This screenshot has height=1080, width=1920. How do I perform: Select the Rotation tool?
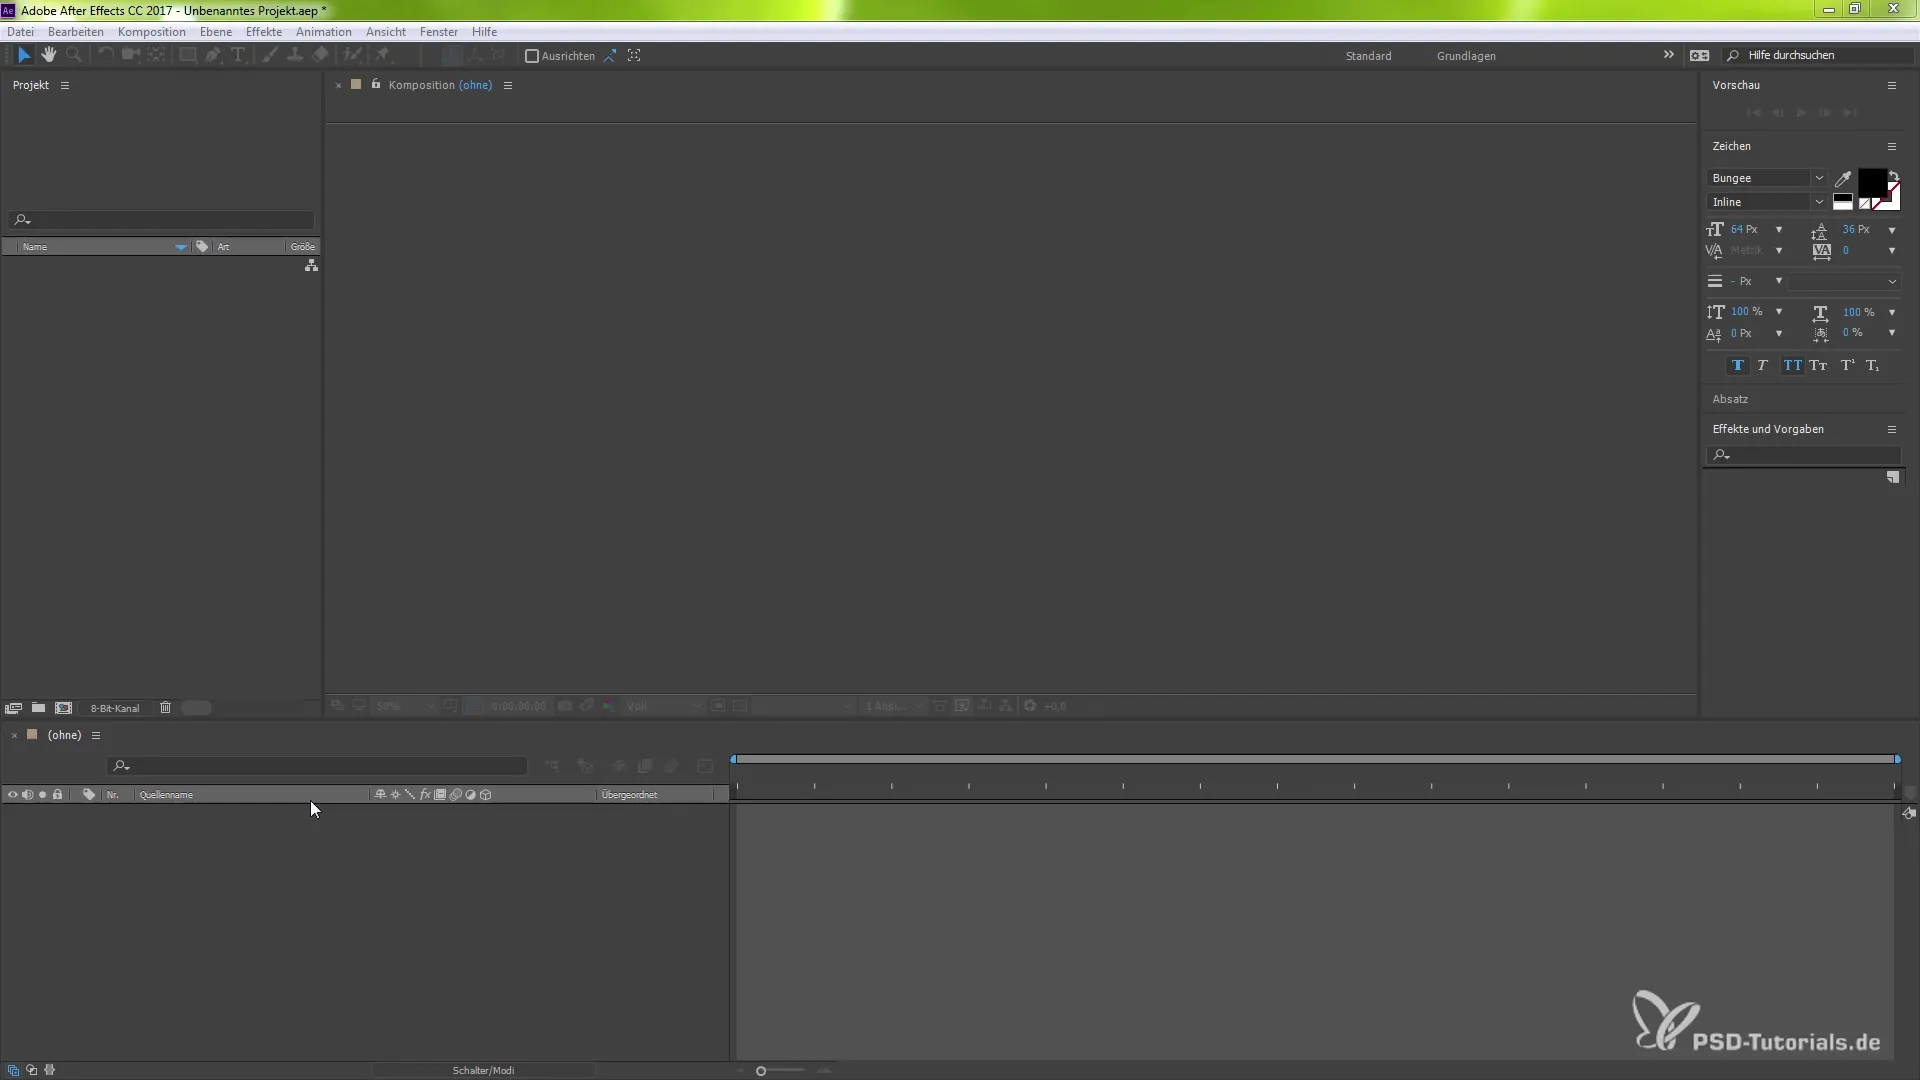[105, 55]
